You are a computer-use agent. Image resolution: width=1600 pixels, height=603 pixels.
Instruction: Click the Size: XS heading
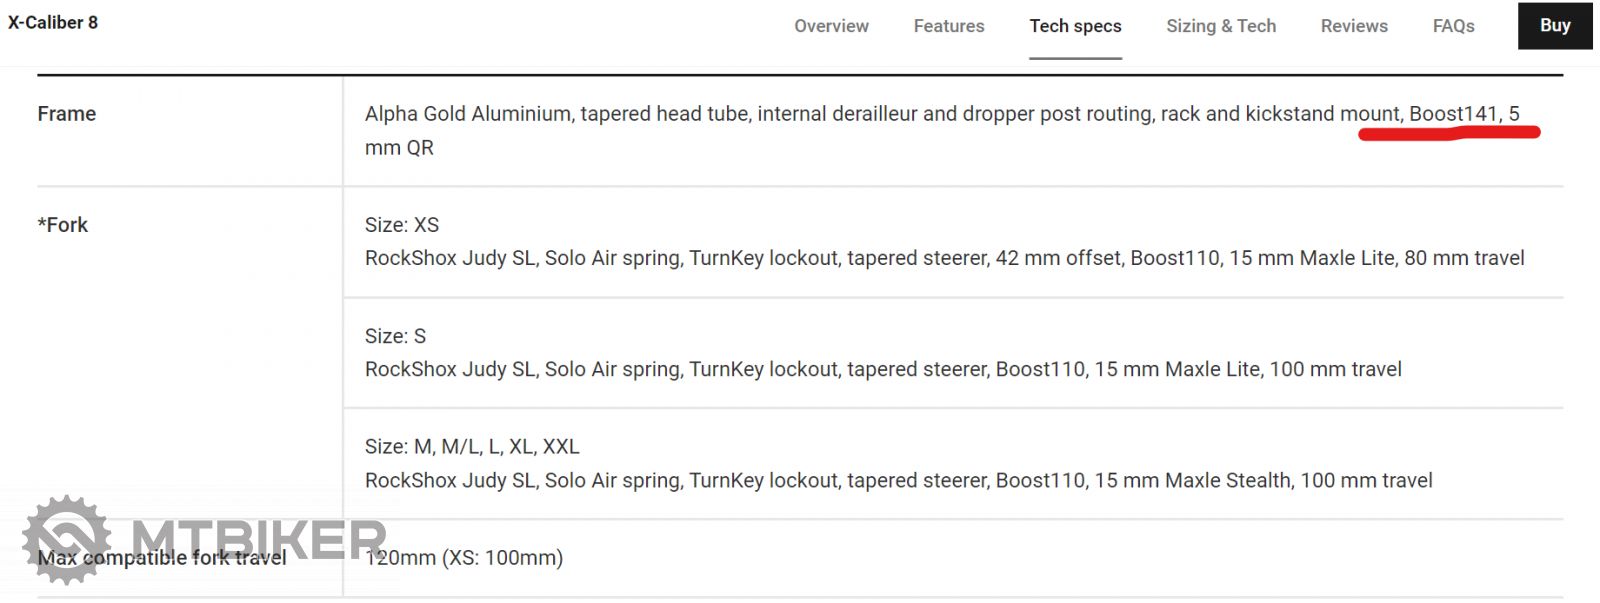(x=402, y=225)
